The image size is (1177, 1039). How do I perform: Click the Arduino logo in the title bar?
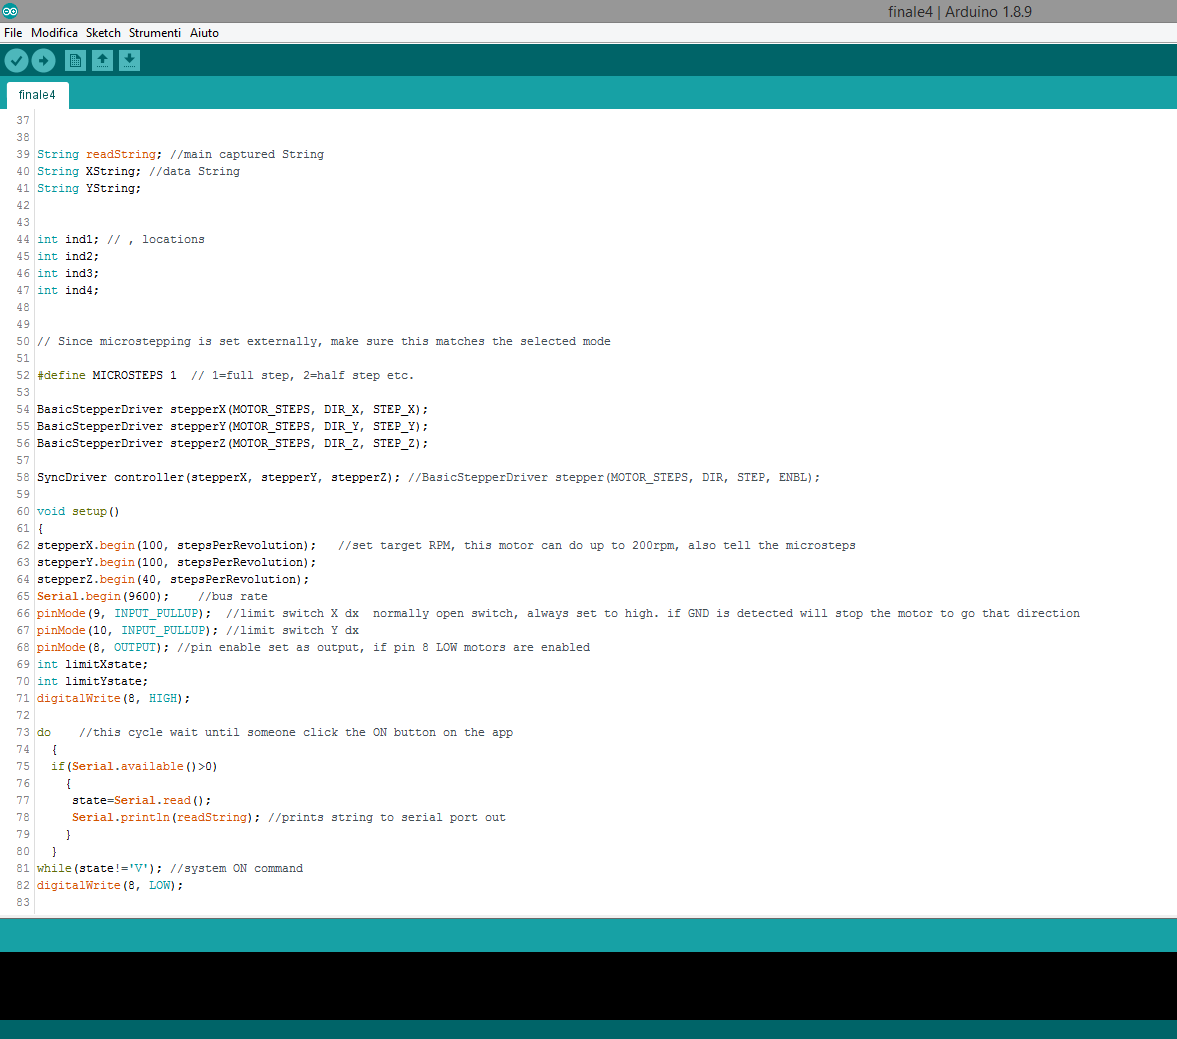pos(11,11)
